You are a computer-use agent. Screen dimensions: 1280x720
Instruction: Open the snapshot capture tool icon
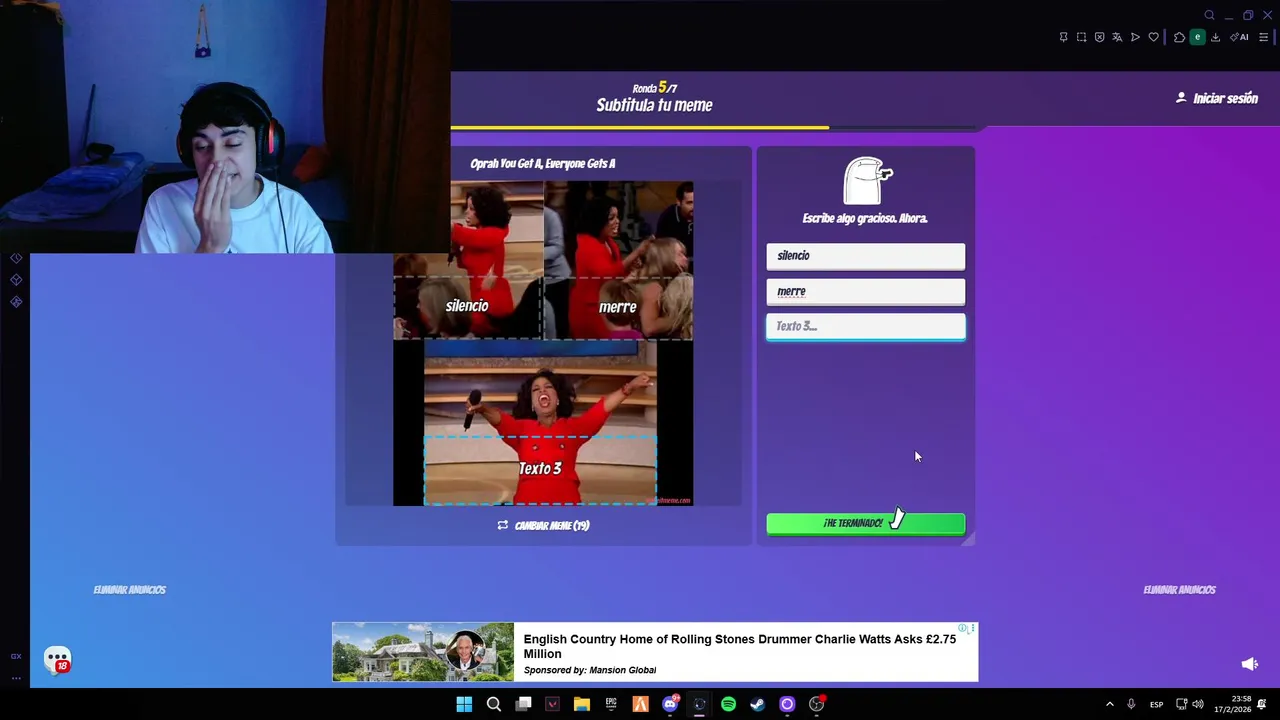coord(1081,37)
